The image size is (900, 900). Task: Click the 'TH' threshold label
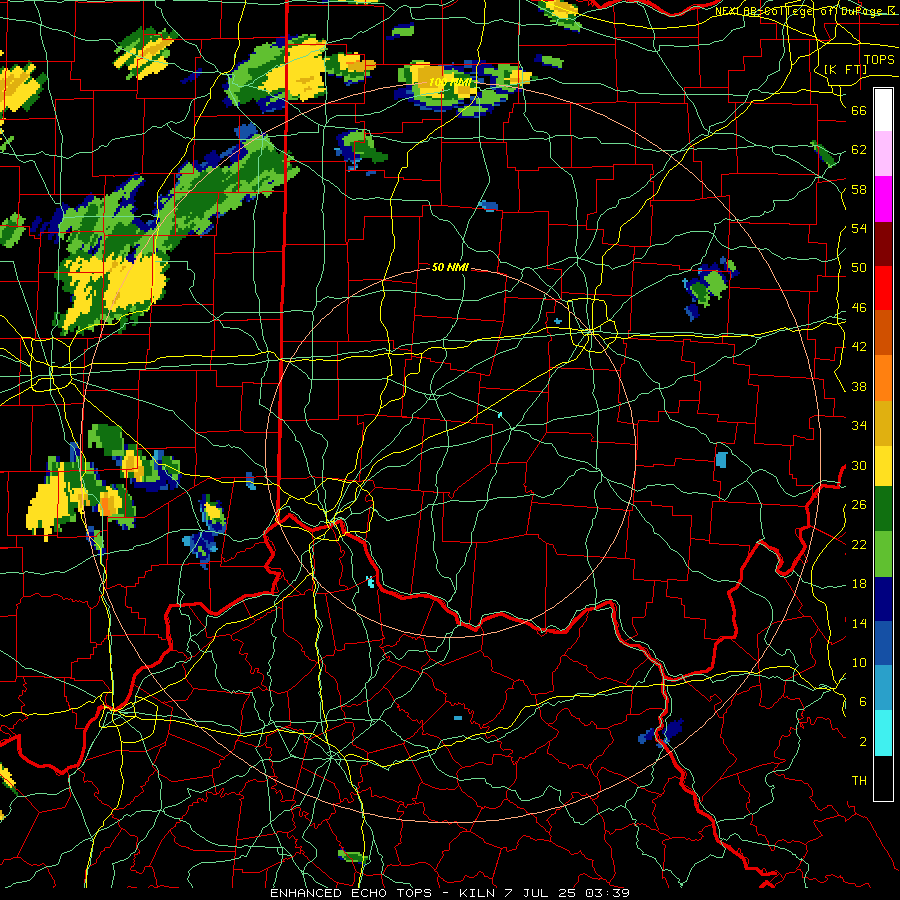tap(859, 781)
